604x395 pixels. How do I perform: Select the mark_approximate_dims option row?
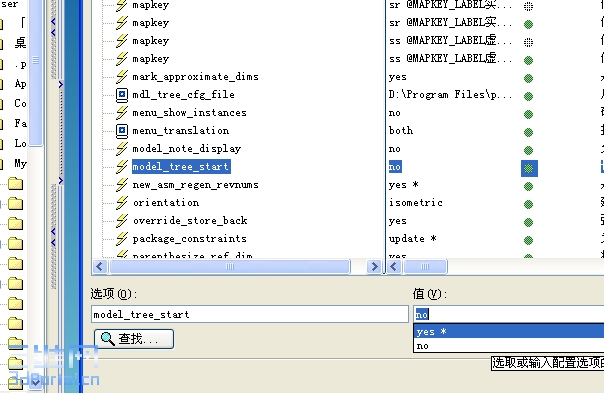195,77
